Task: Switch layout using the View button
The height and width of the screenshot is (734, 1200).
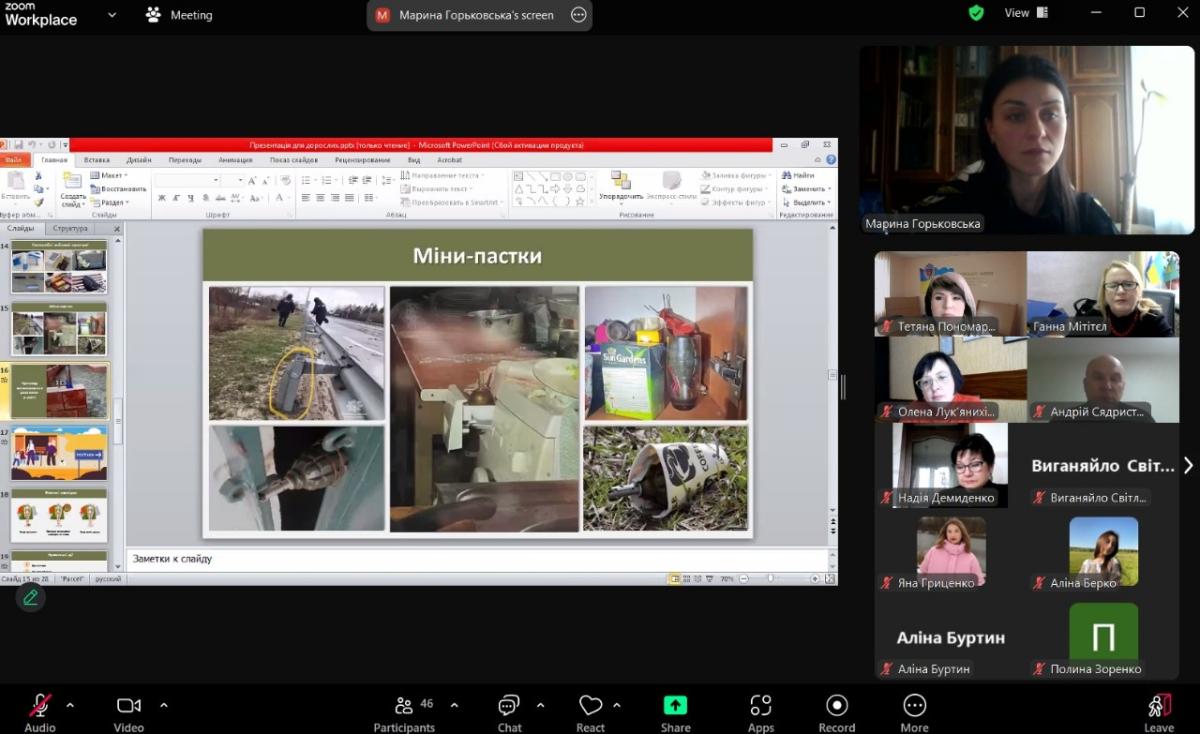Action: coord(1025,13)
